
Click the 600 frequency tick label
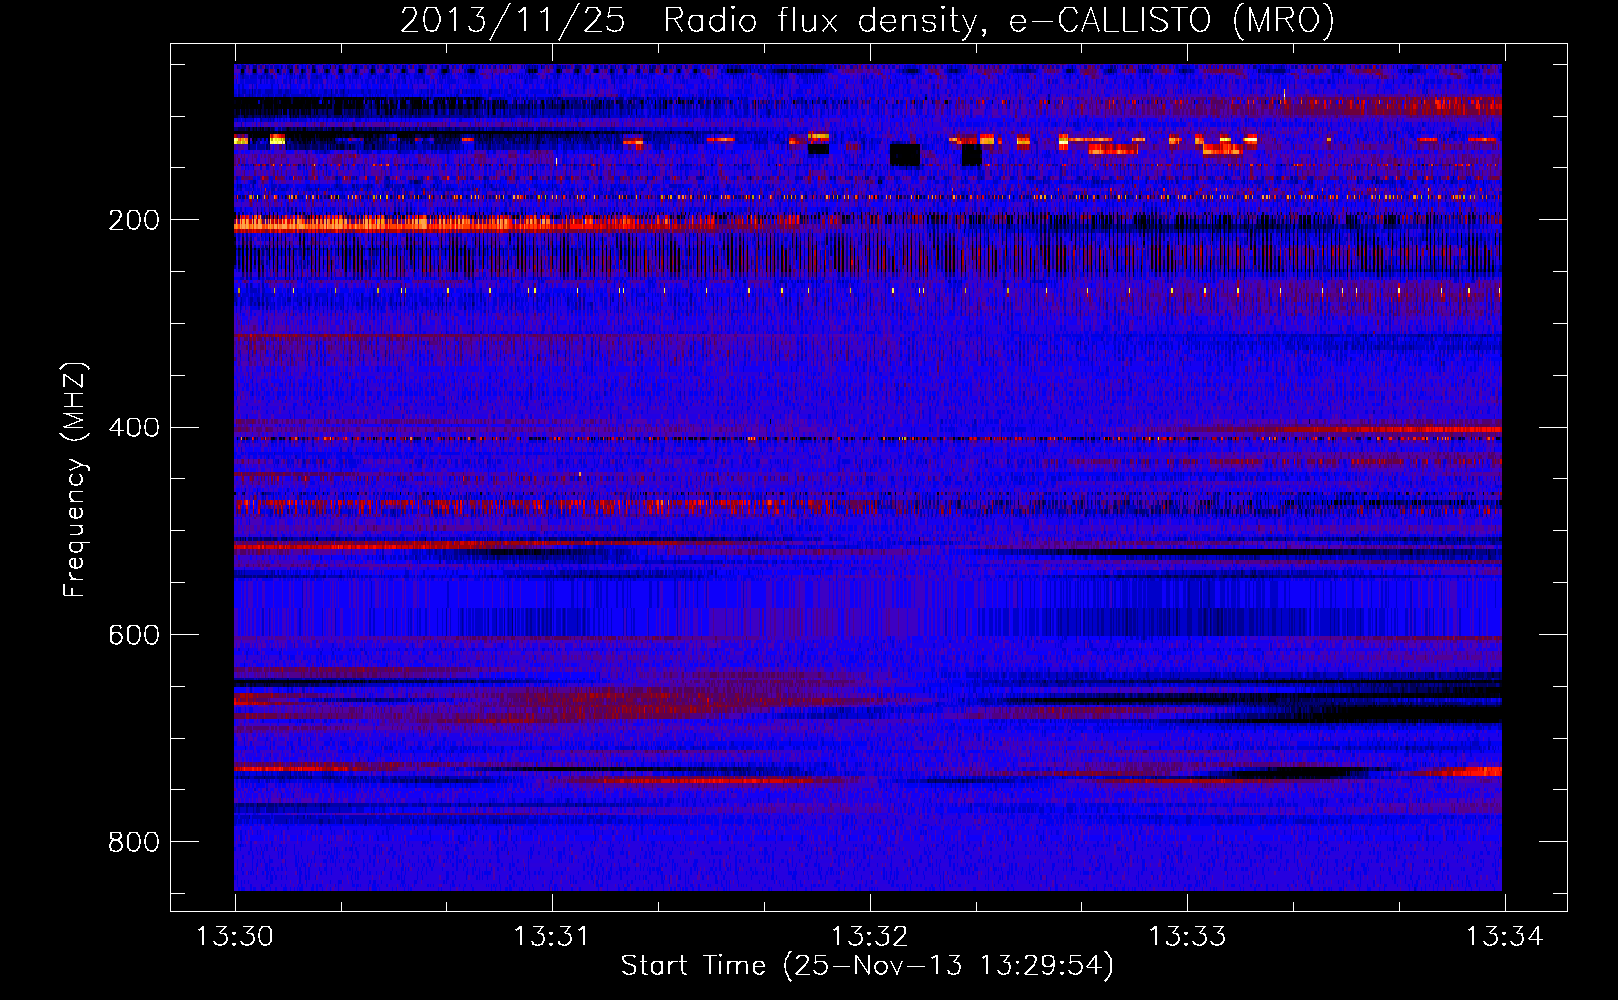(134, 635)
